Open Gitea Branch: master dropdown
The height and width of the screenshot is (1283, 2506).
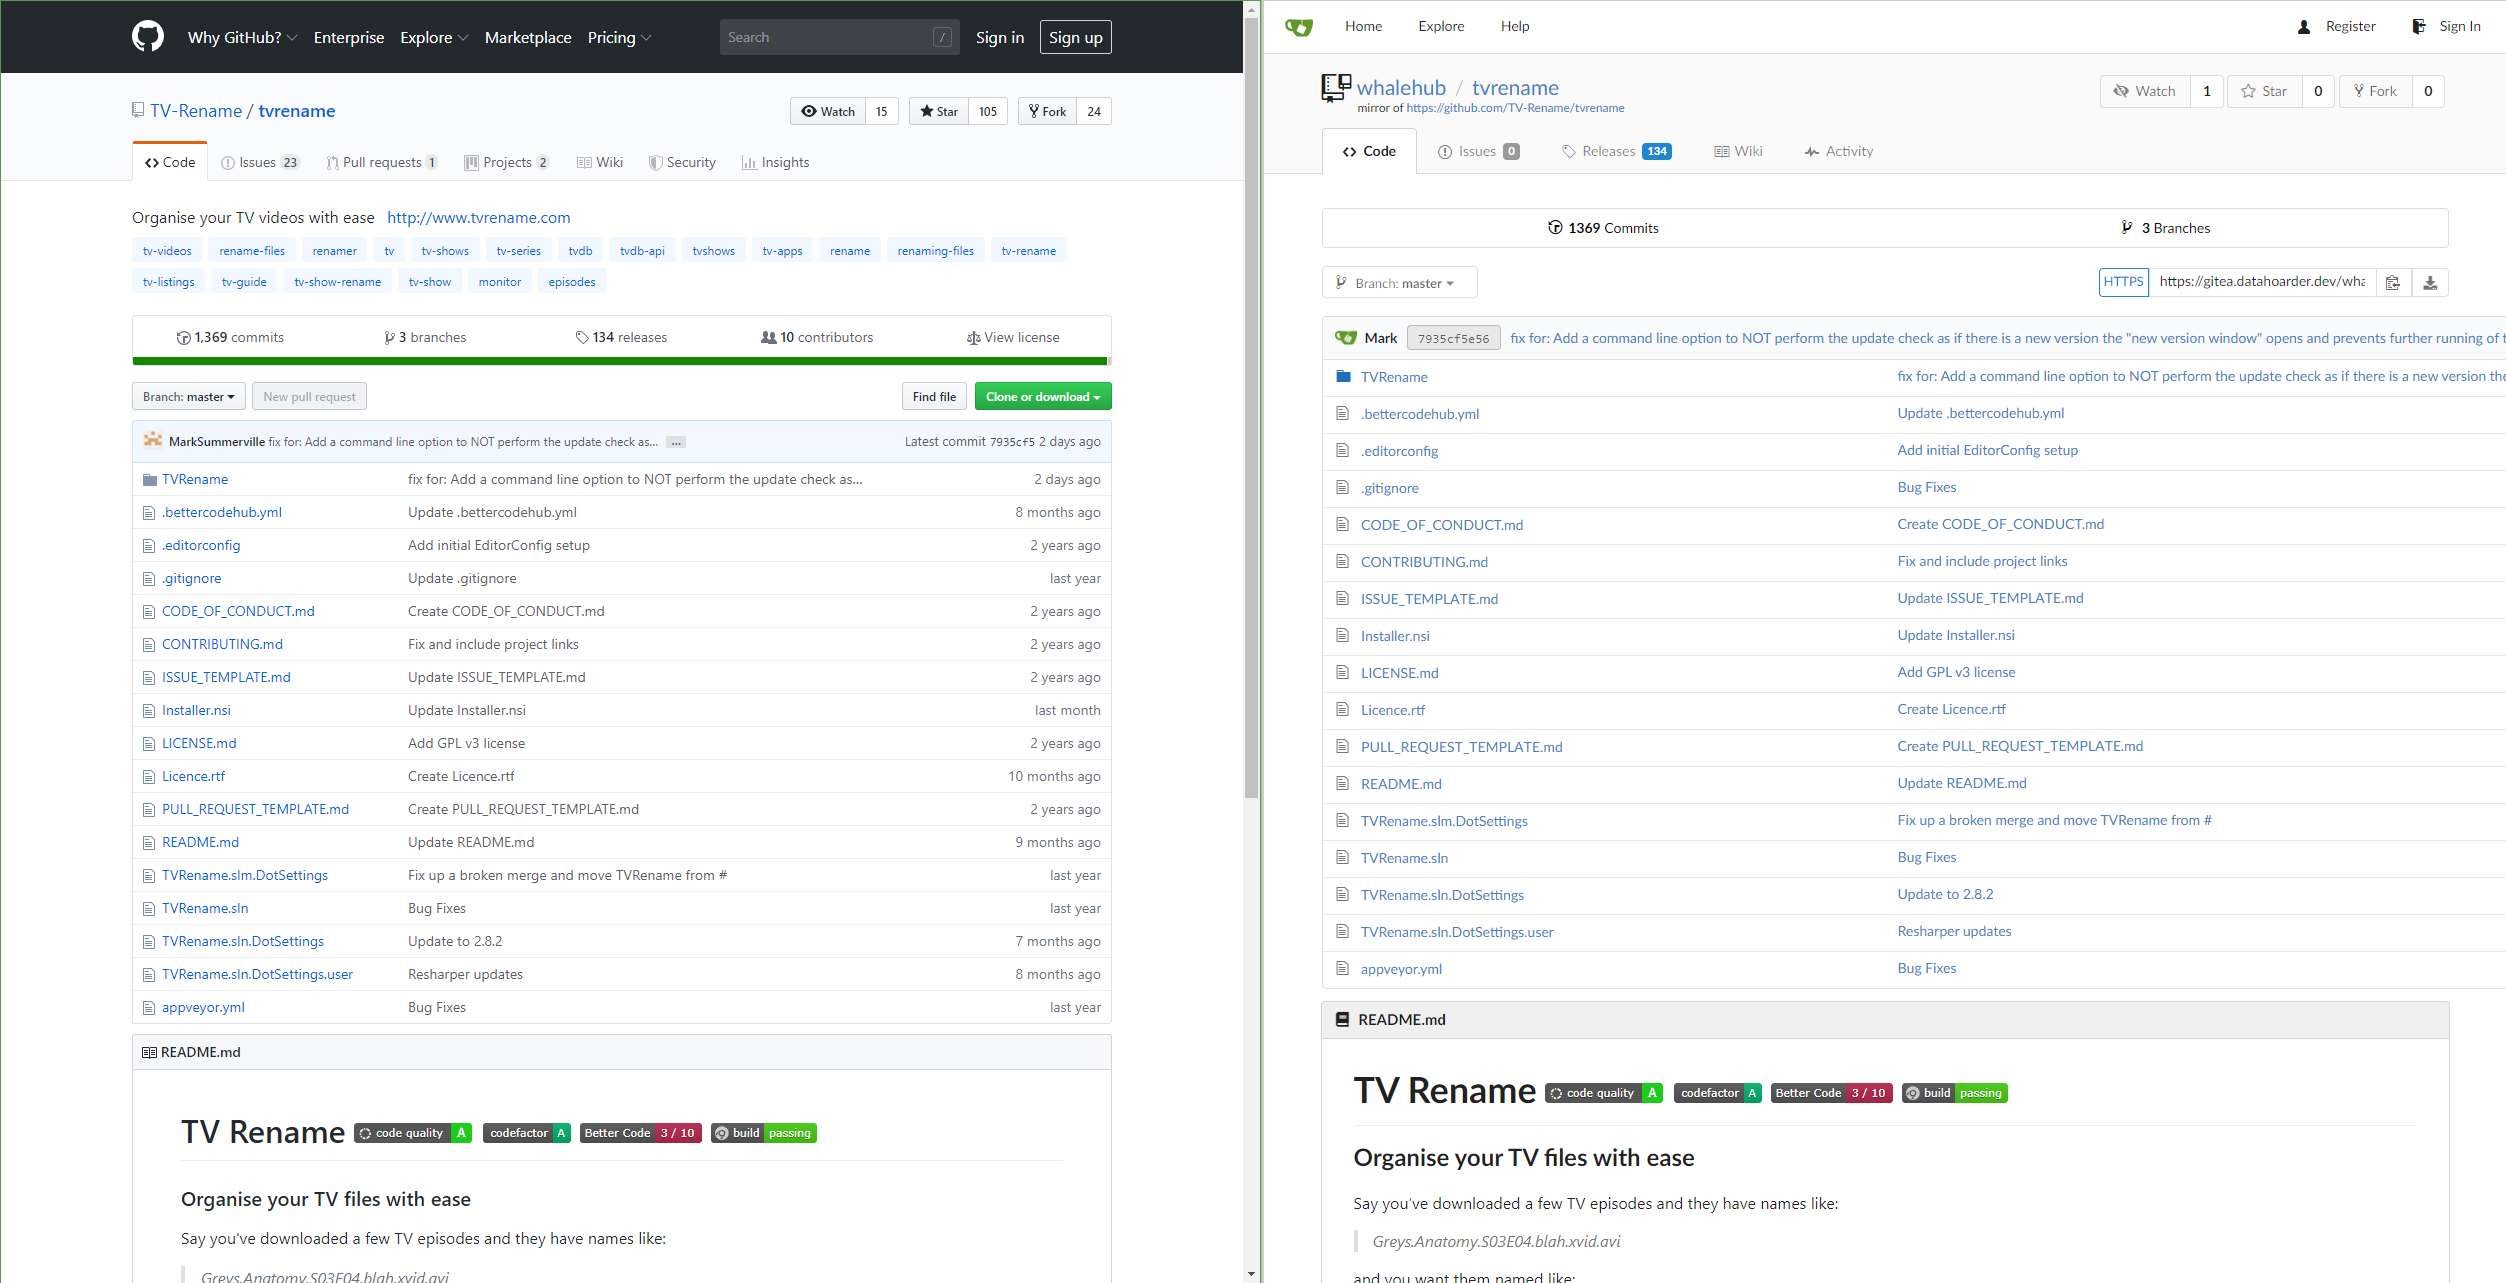[x=1399, y=283]
